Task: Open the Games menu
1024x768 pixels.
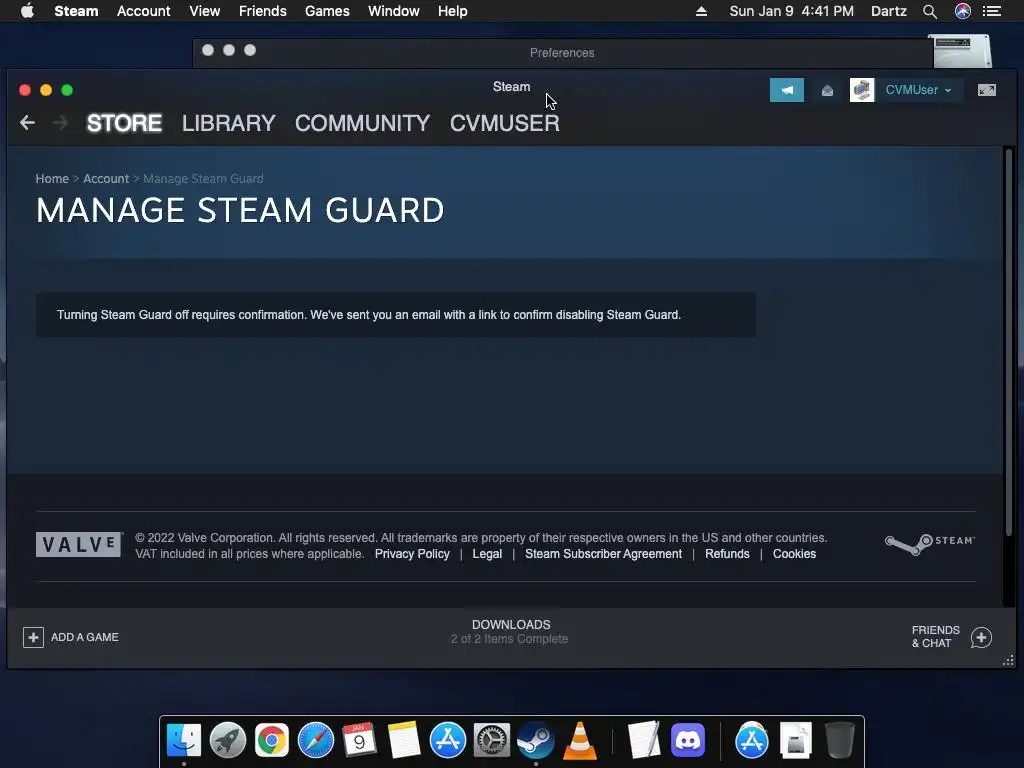Action: [327, 11]
